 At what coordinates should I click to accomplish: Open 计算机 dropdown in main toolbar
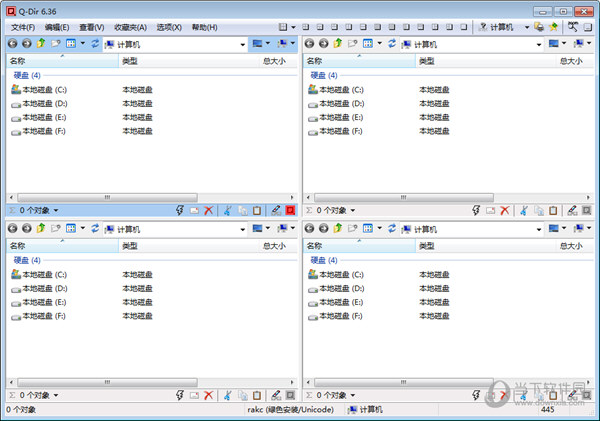(527, 27)
